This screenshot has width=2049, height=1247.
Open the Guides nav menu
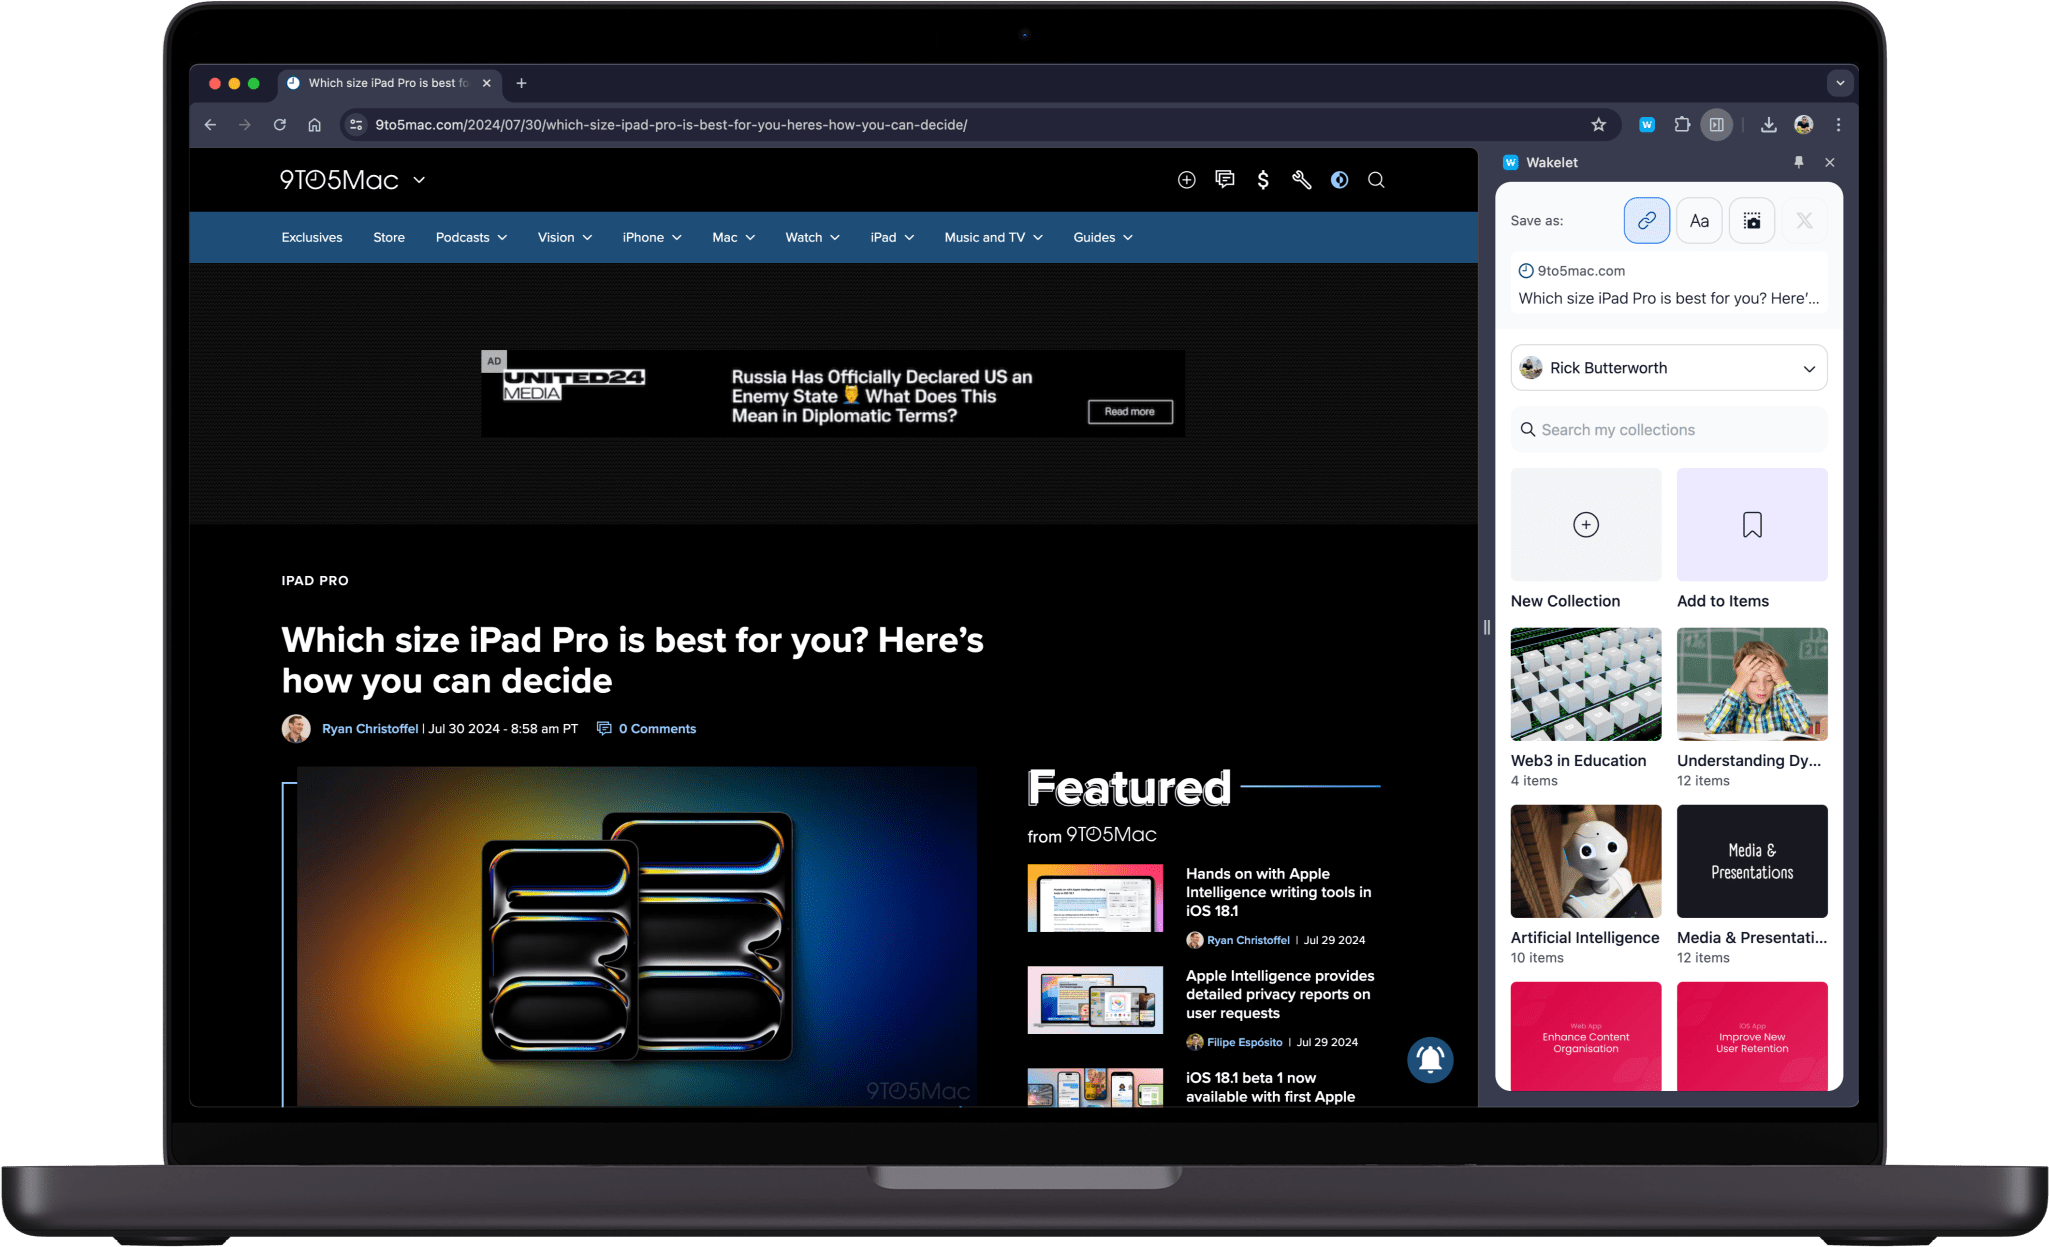coord(1103,237)
